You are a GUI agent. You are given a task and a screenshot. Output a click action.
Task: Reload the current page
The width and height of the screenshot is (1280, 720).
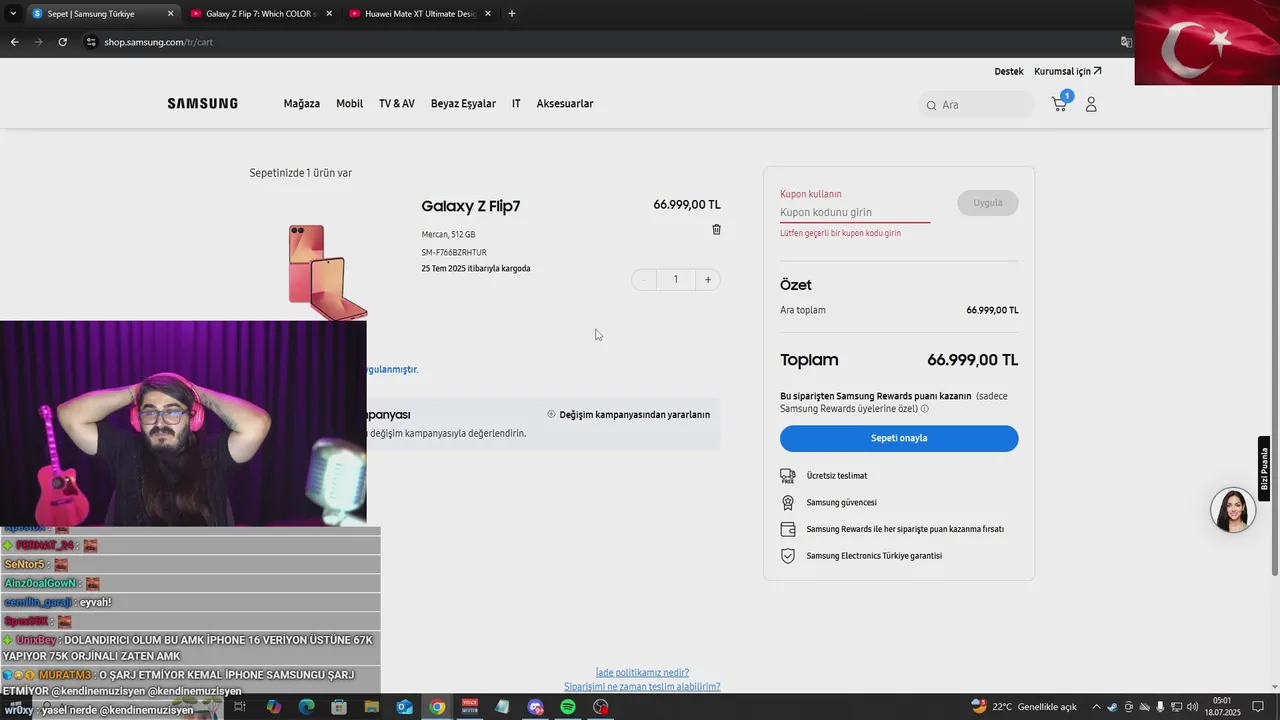coord(62,42)
